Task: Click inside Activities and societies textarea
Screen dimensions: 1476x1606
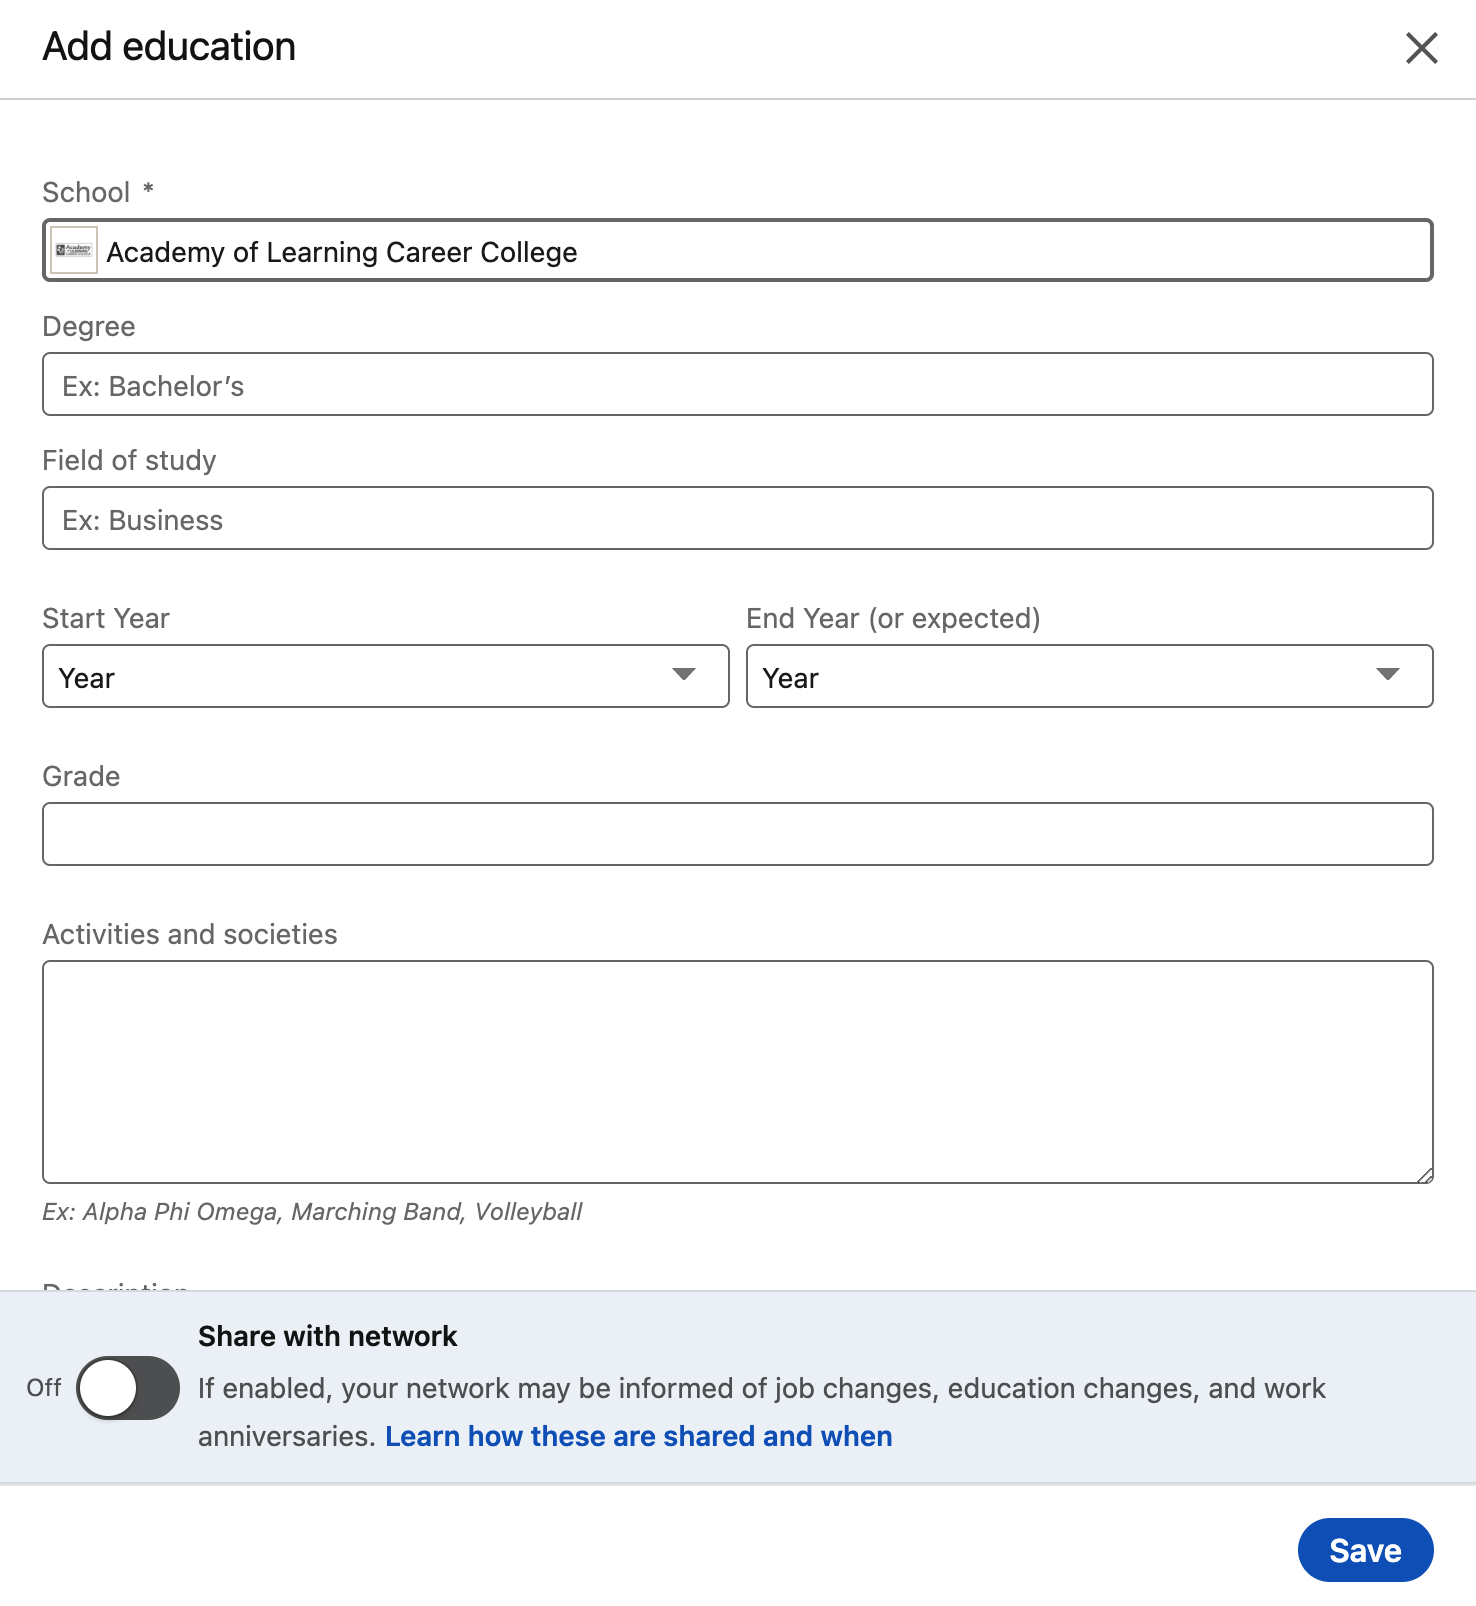Action: tap(737, 1071)
